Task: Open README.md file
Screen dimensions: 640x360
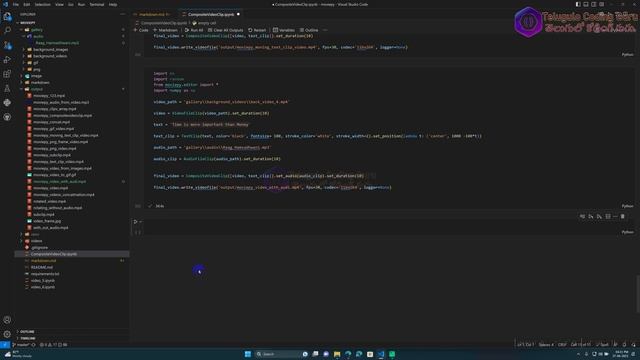Action: coord(42,267)
